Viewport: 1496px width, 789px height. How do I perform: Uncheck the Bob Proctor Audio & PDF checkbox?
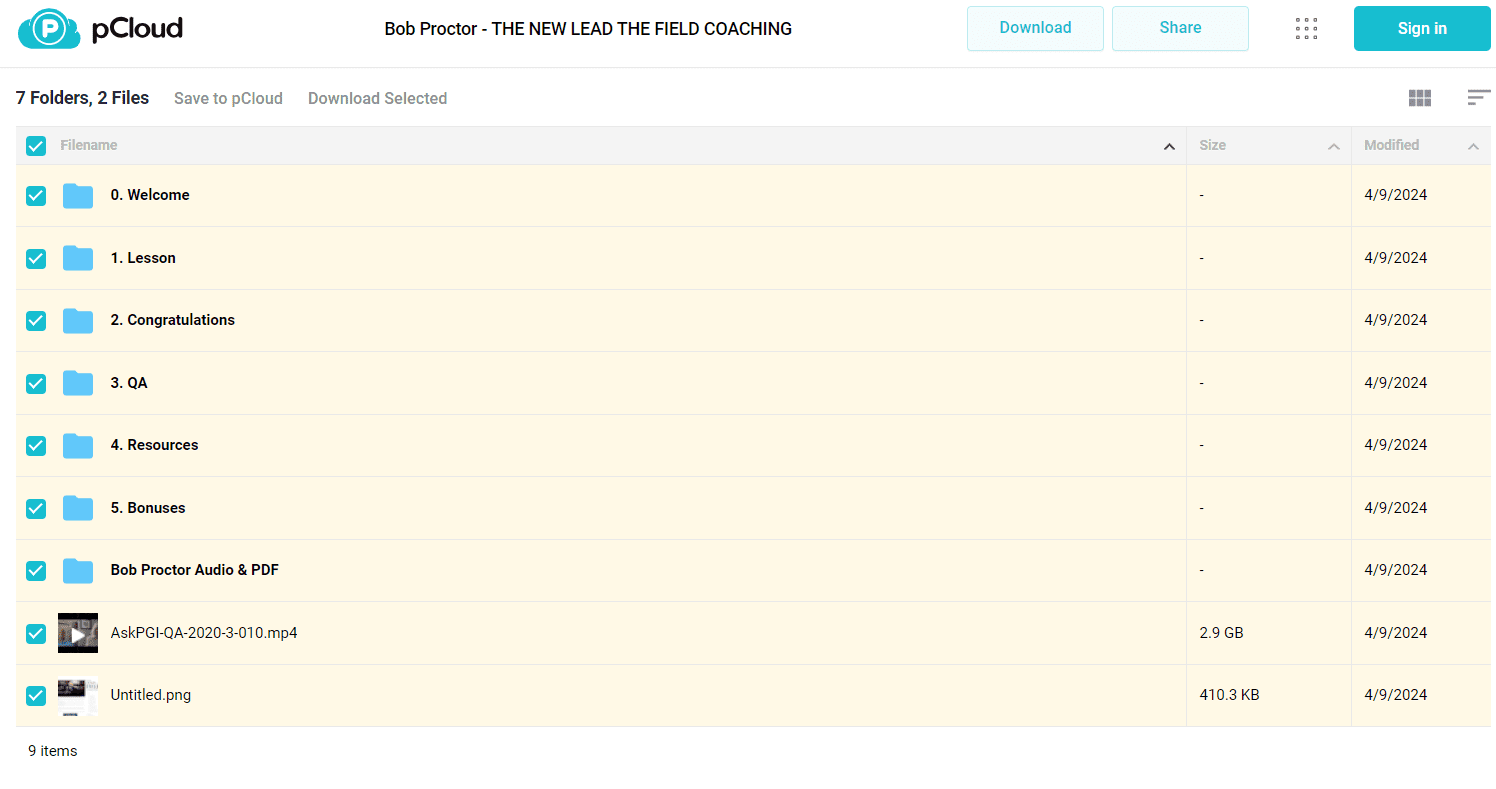click(36, 571)
